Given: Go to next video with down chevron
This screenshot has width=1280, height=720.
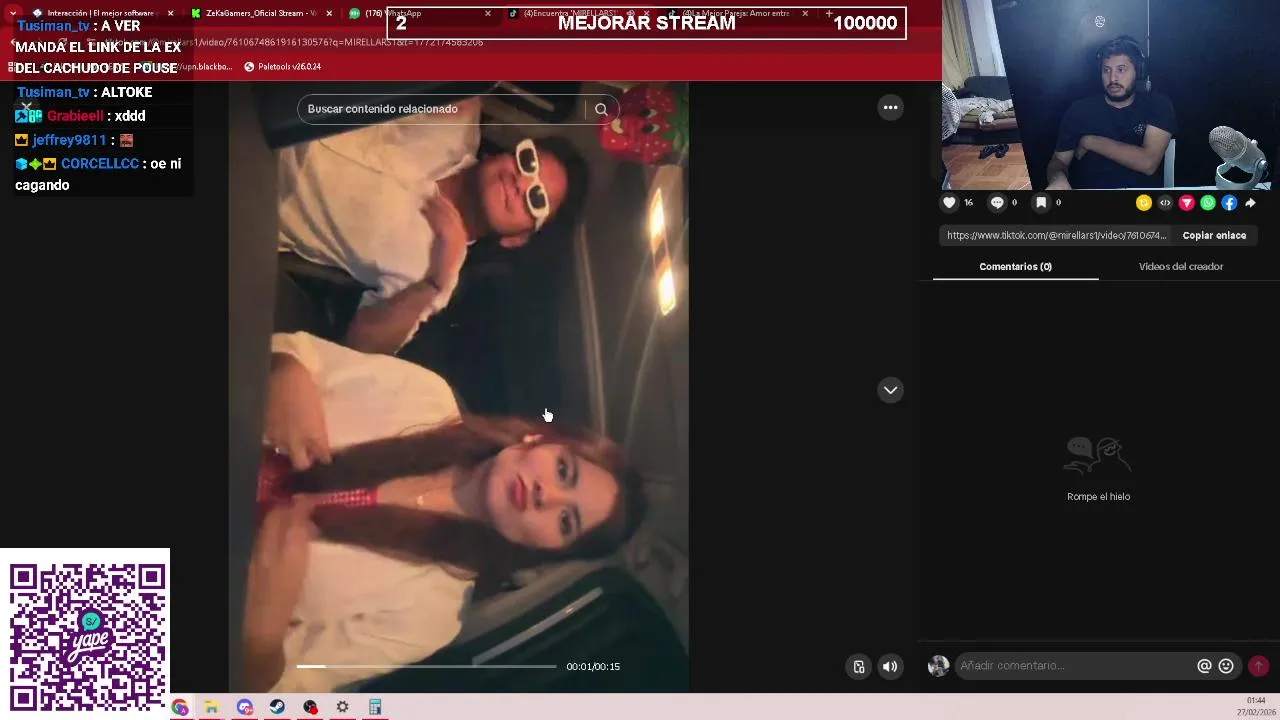Looking at the screenshot, I should pos(890,390).
